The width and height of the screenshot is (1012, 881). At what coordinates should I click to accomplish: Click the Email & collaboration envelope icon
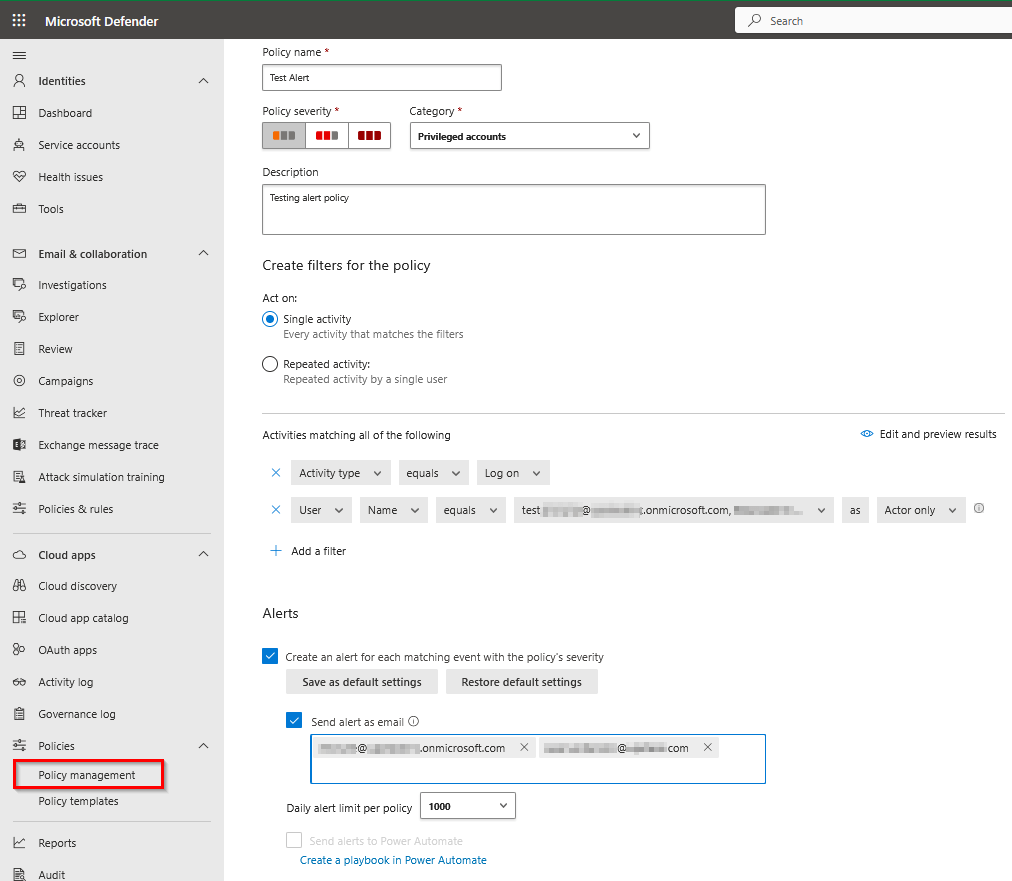click(x=19, y=254)
